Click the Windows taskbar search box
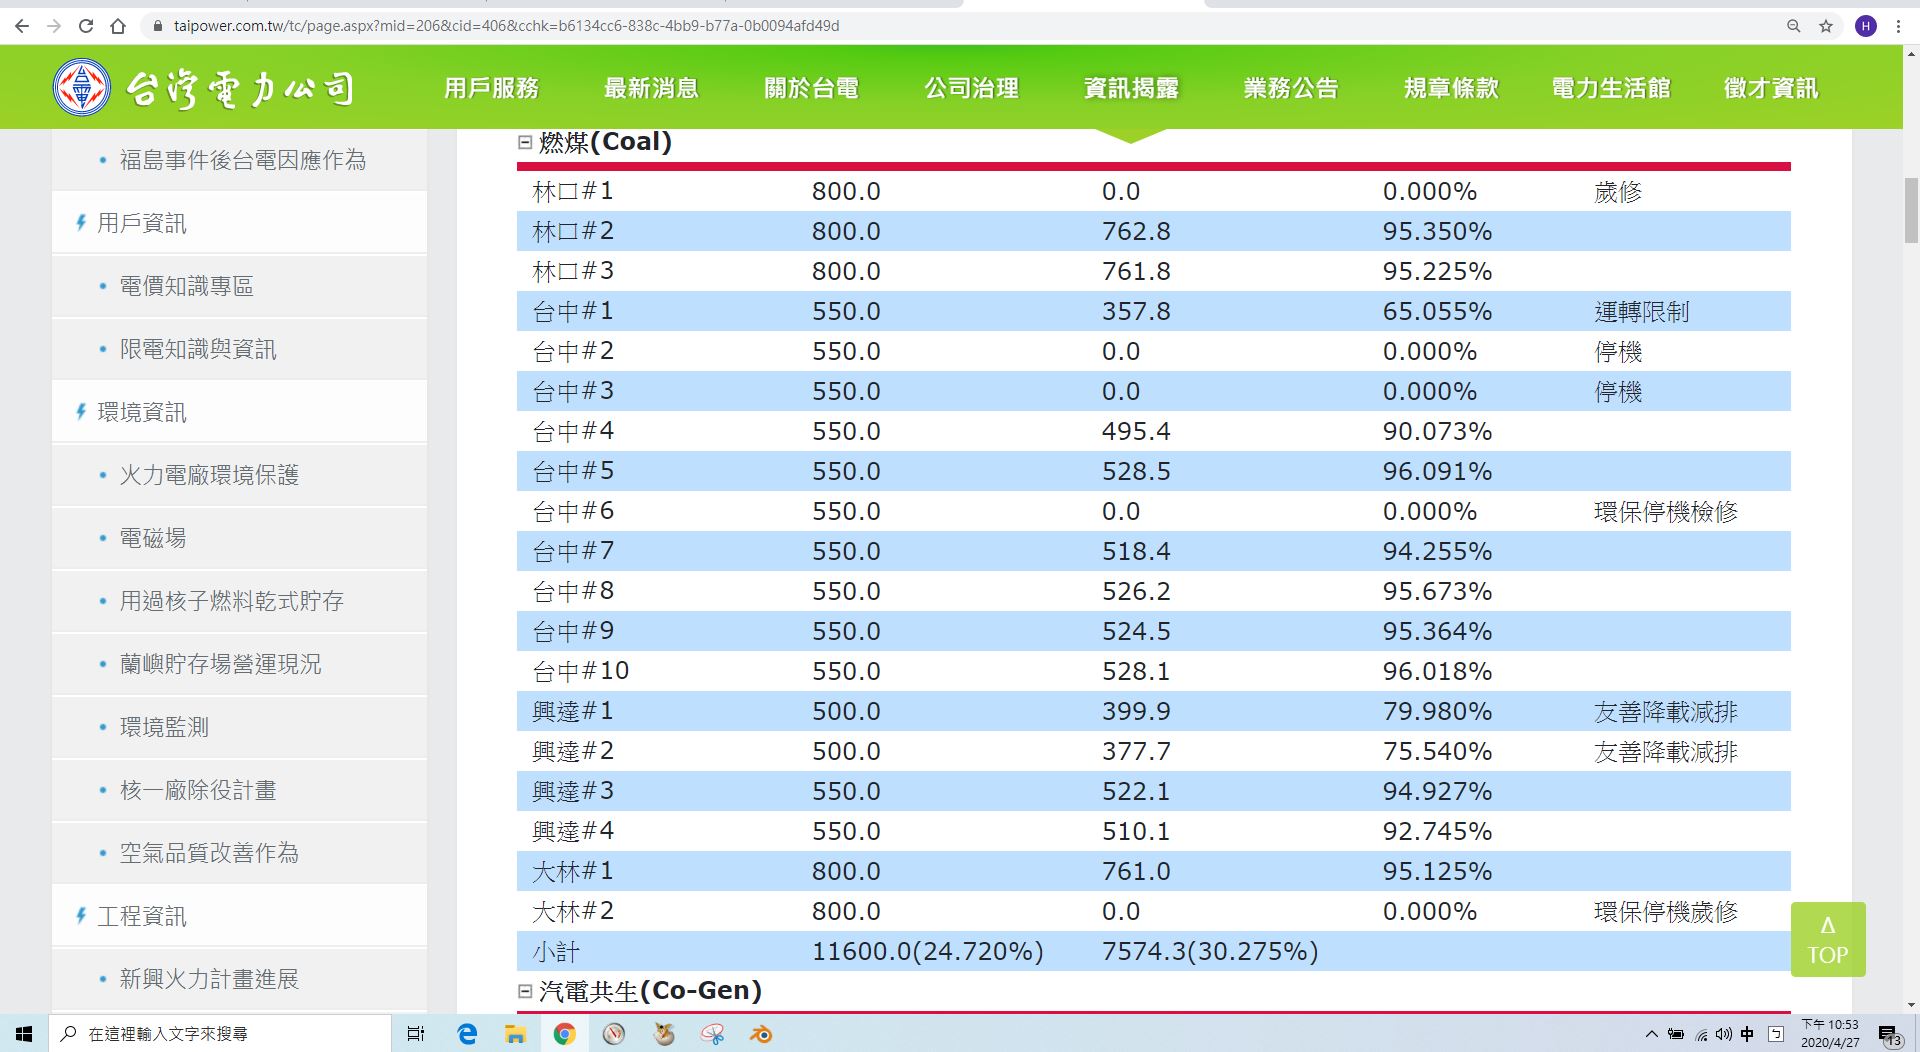 pos(219,1033)
